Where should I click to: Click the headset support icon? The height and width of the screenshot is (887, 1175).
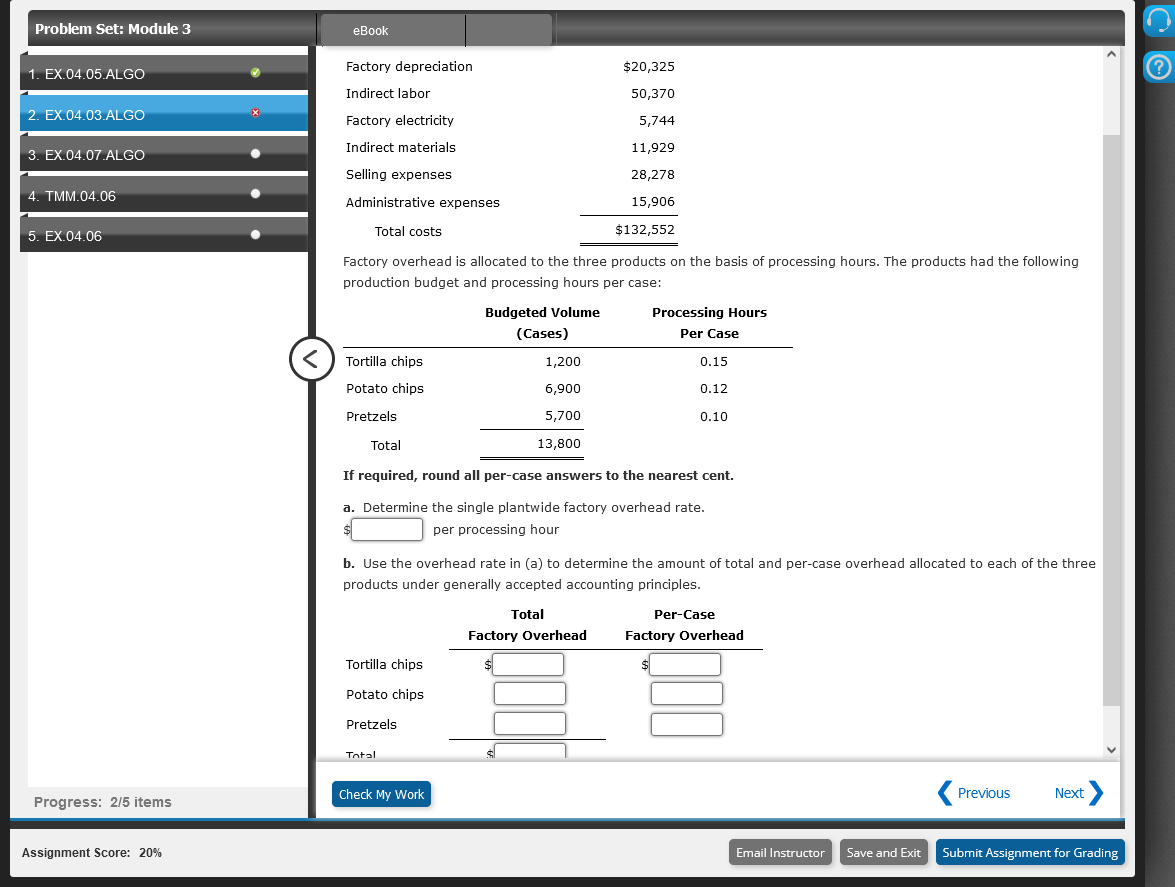(x=1159, y=19)
